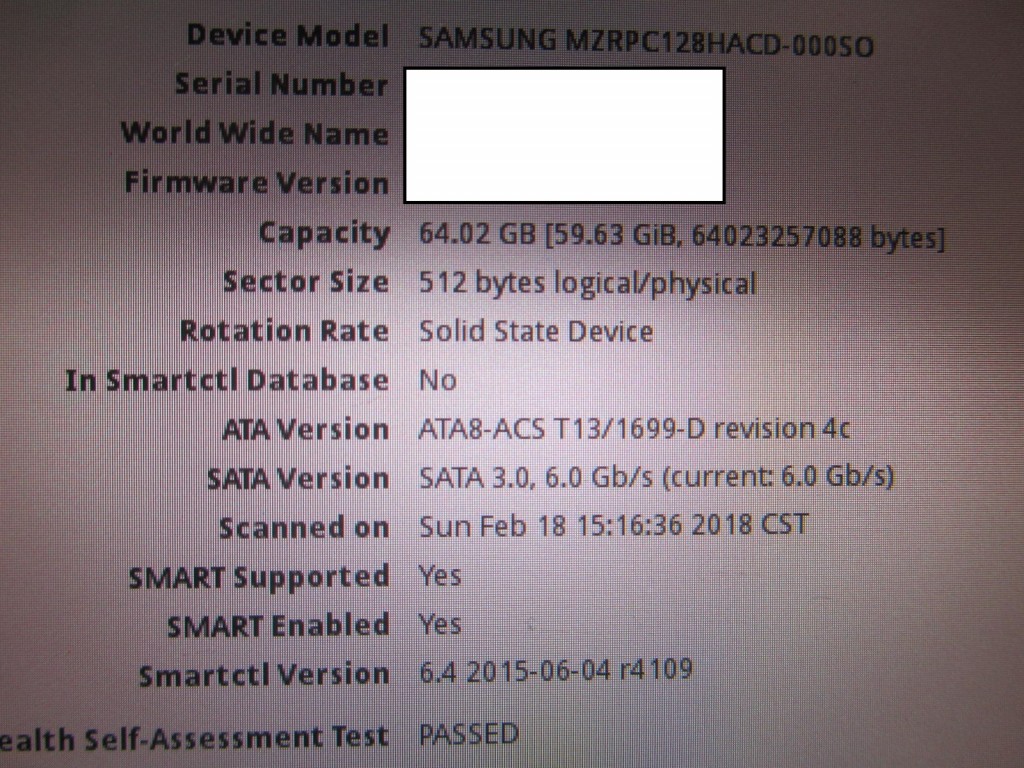The width and height of the screenshot is (1024, 768).
Task: Select the SMART Supported label
Action: [259, 577]
